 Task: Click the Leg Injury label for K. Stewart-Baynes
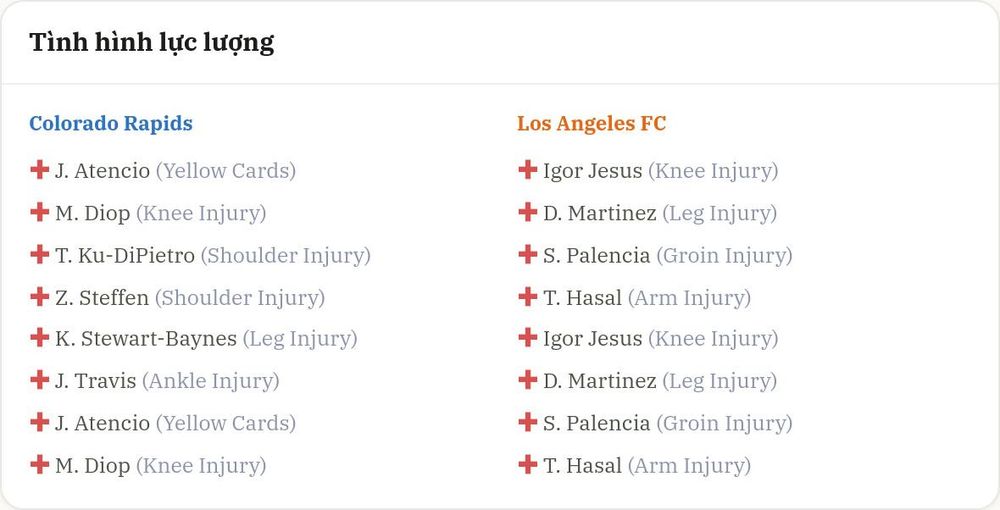[x=300, y=339]
